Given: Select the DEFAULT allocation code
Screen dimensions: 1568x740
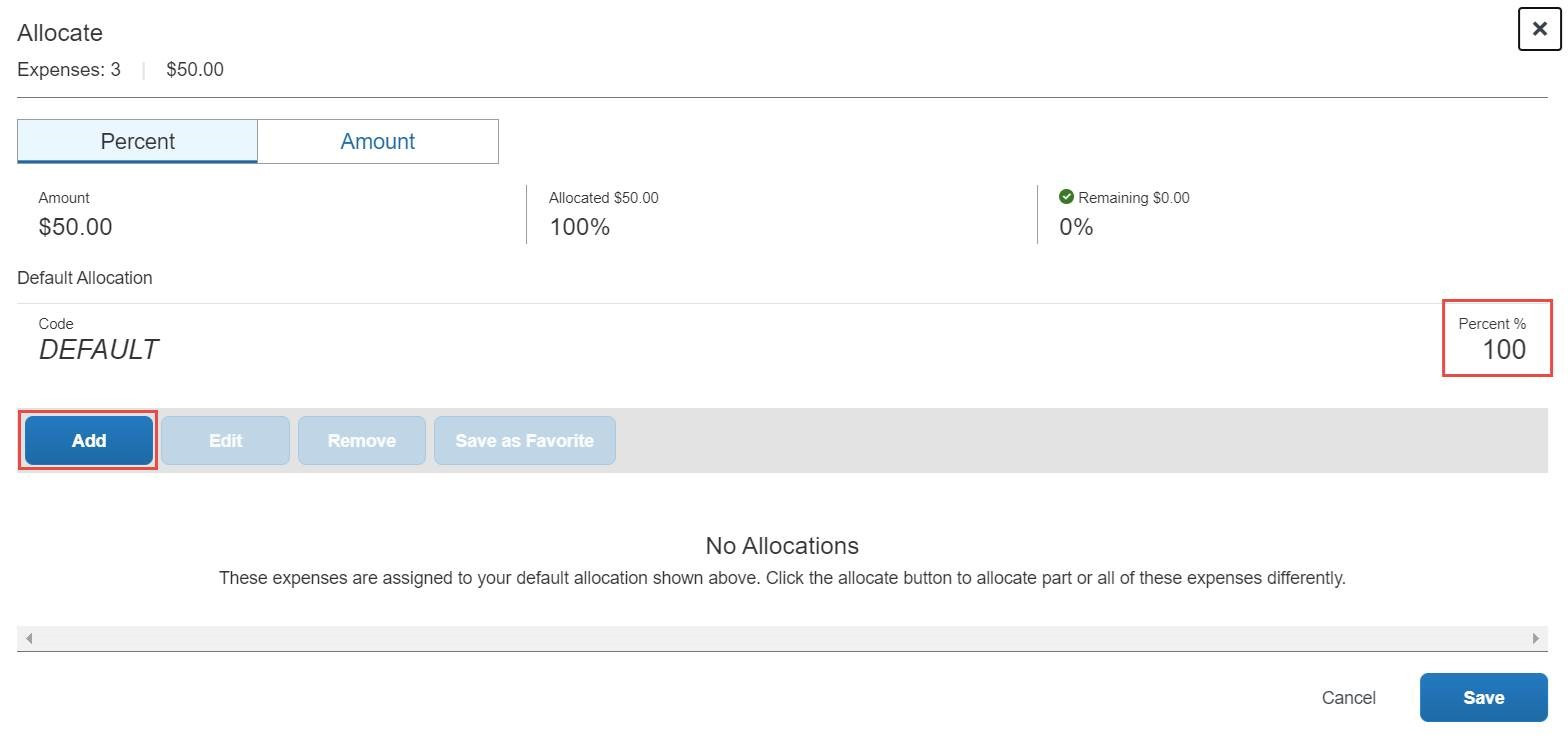Looking at the screenshot, I should tap(98, 350).
